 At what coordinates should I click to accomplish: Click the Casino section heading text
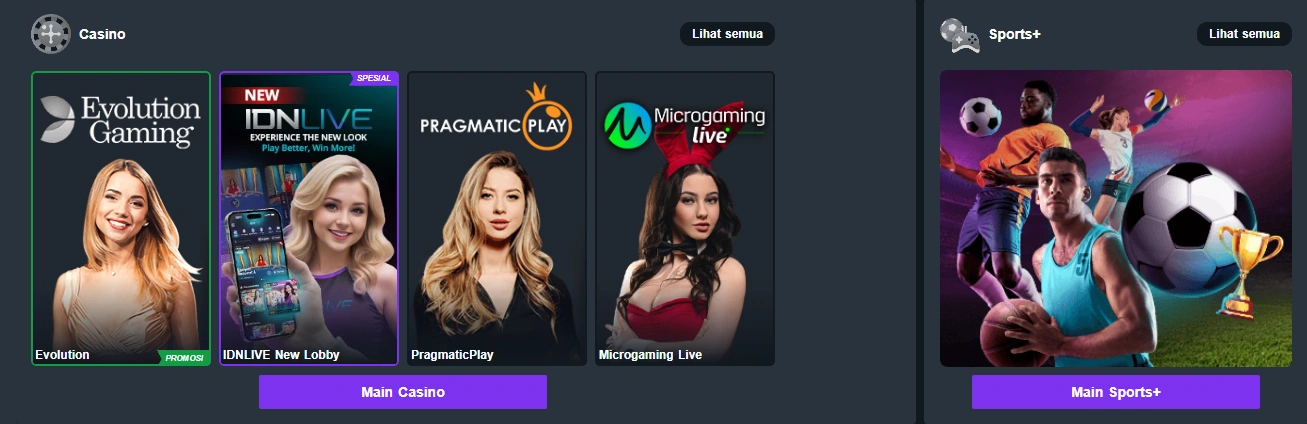102,34
